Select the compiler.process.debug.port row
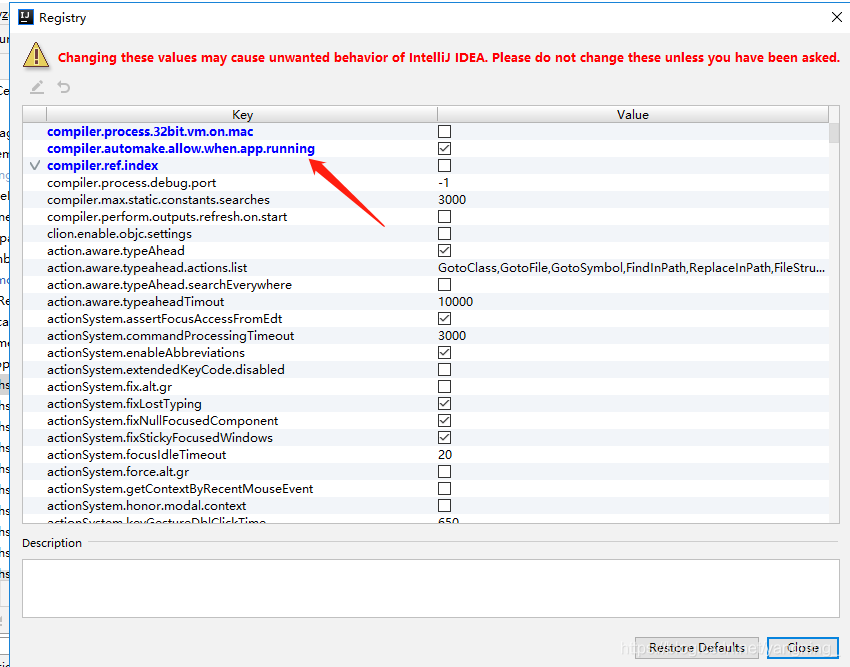 click(426, 183)
